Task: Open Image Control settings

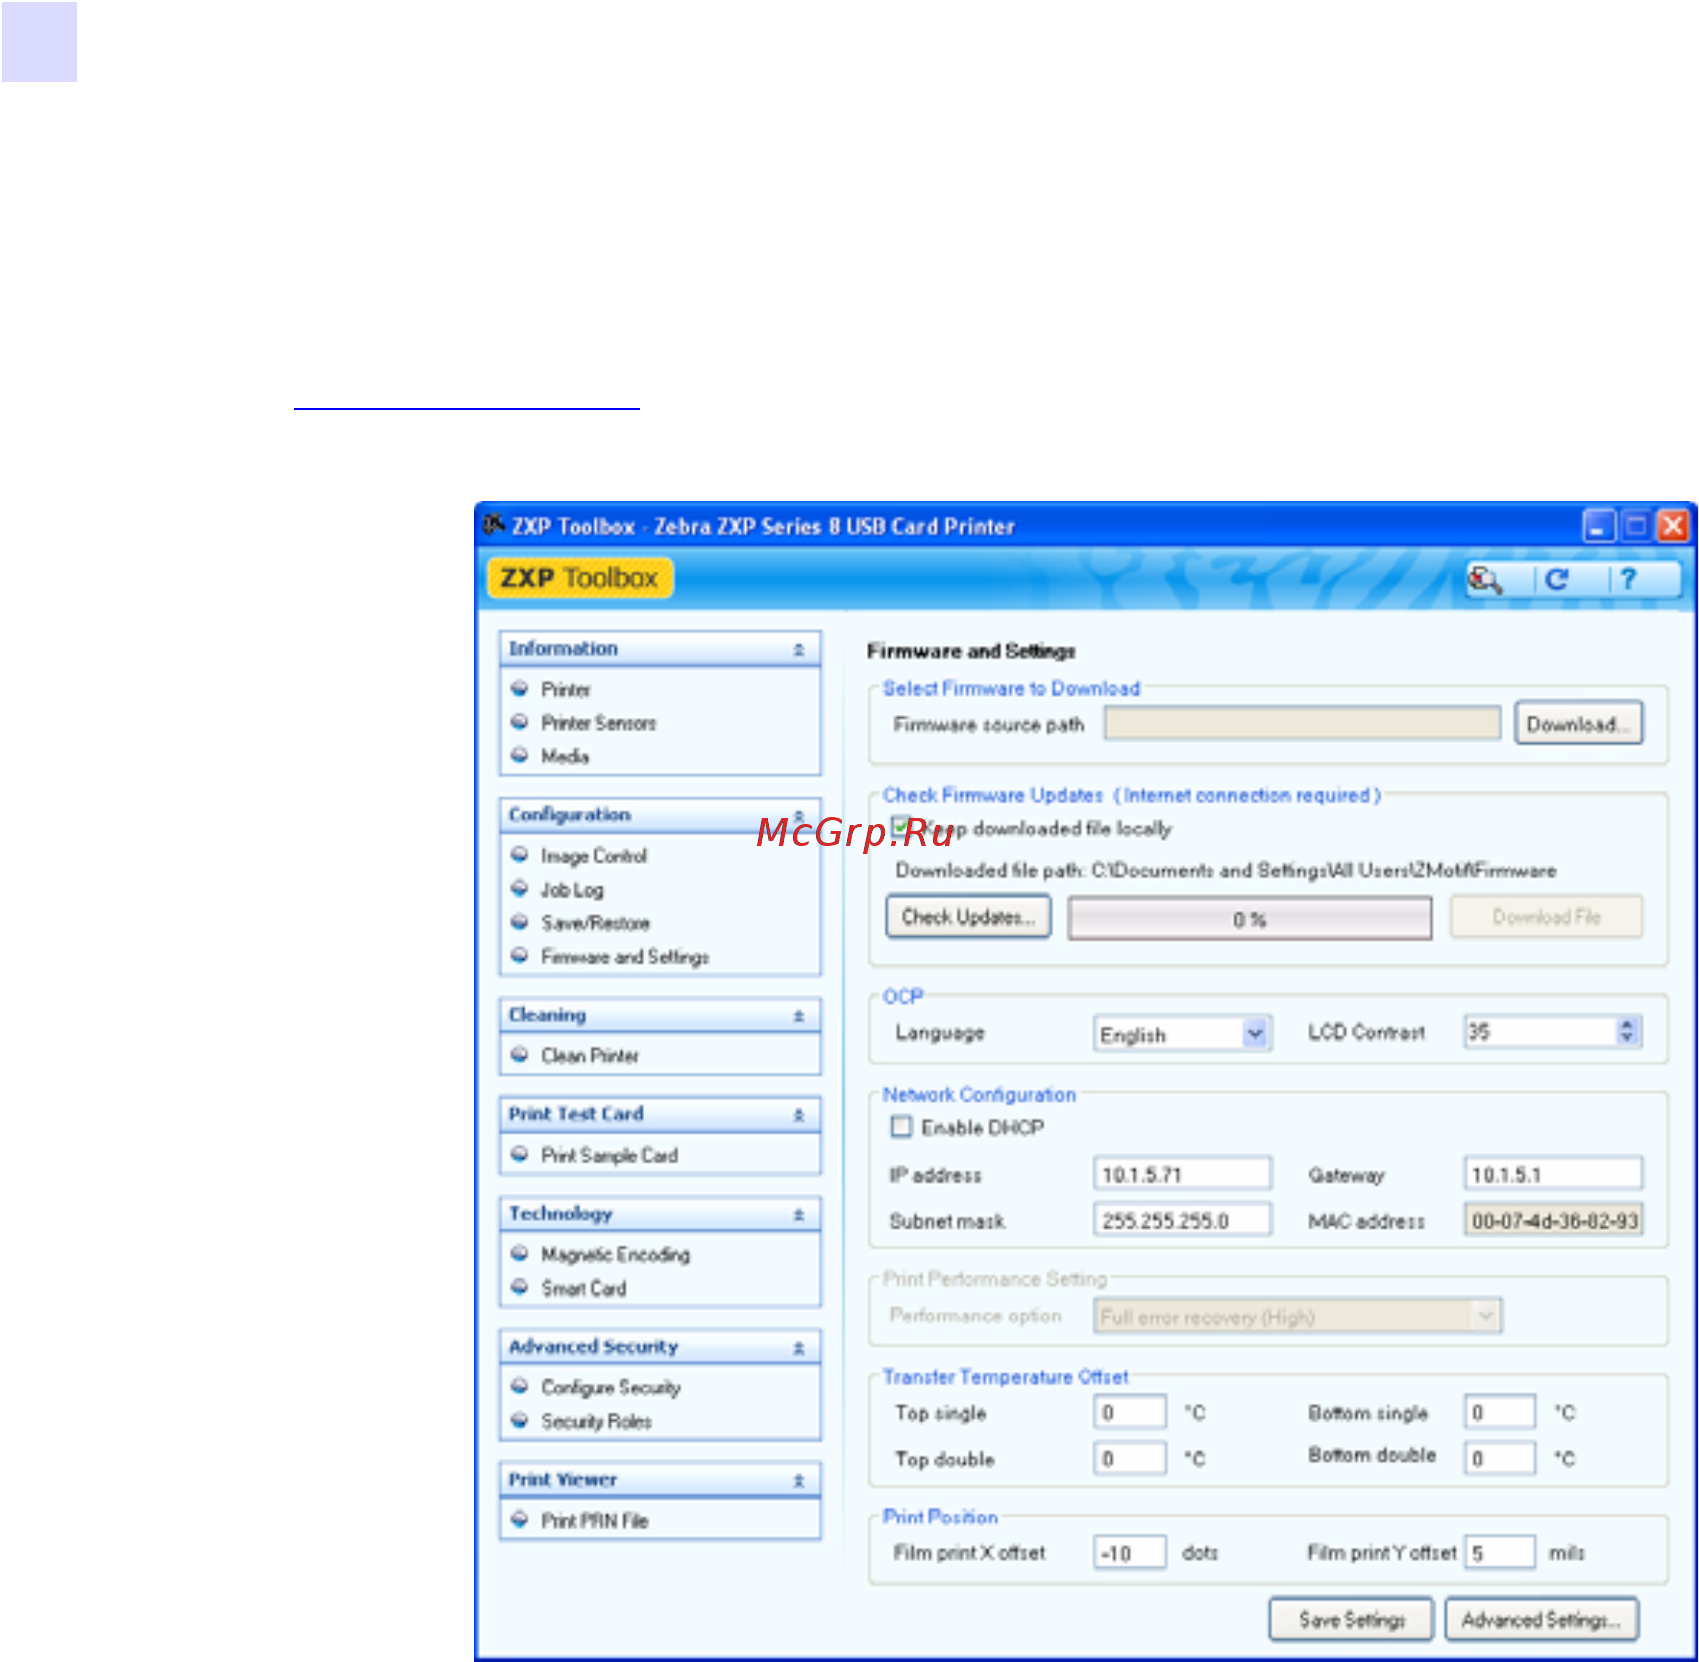Action: tap(594, 856)
